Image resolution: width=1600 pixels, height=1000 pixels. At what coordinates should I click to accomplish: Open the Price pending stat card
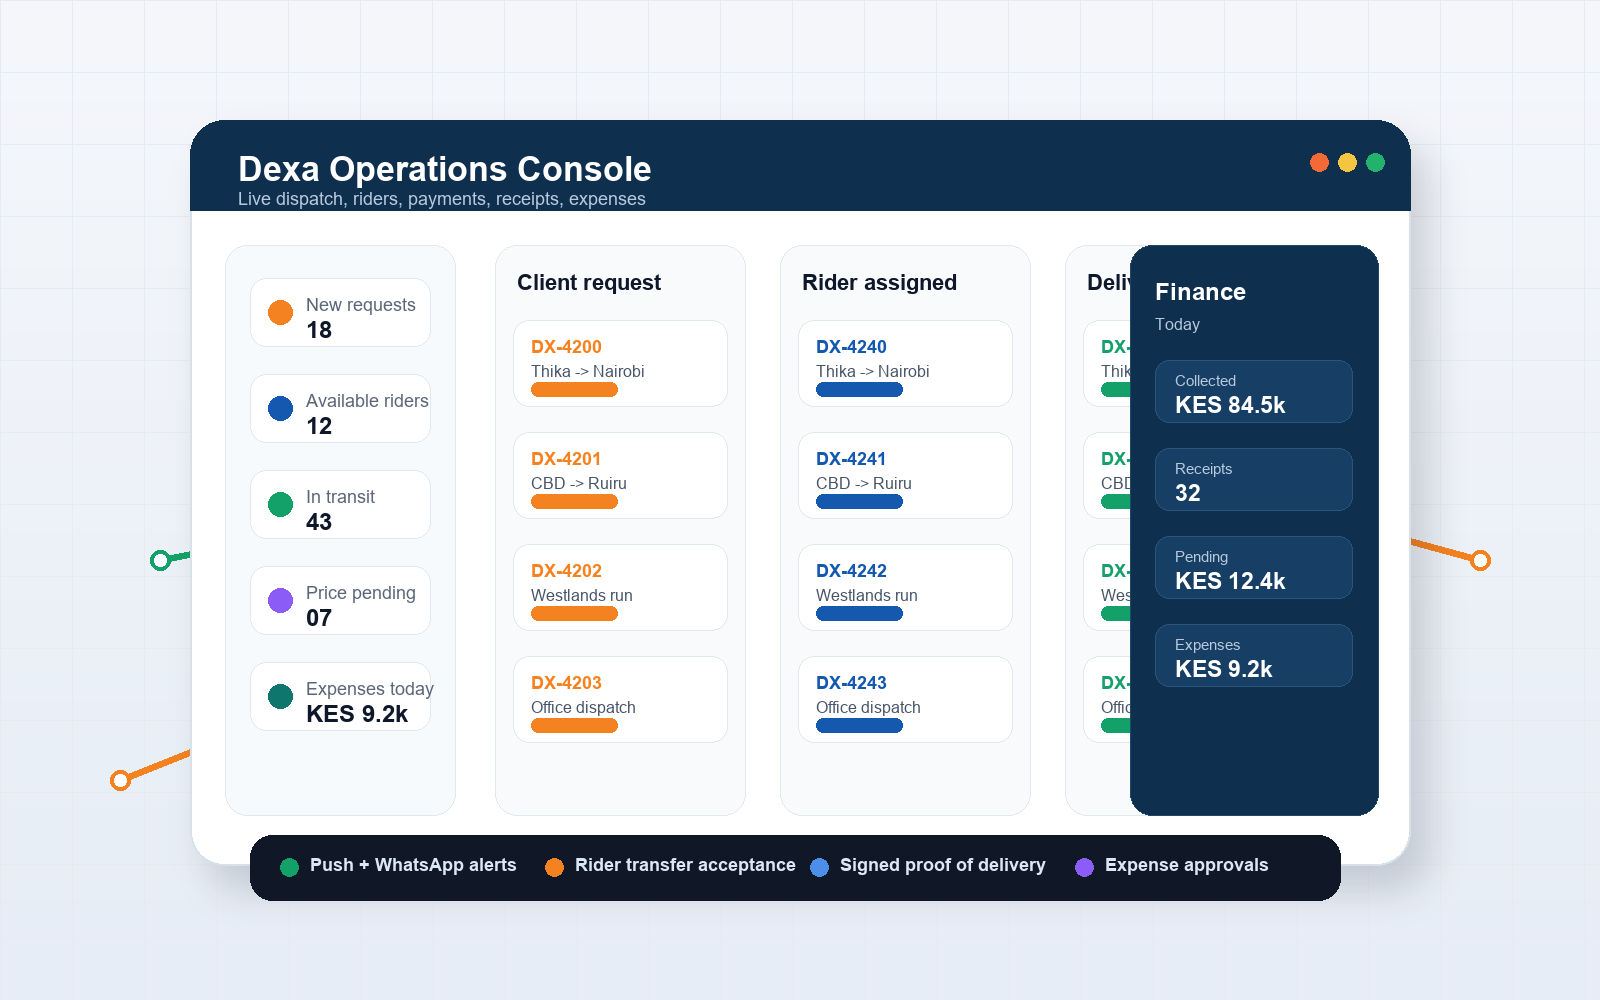(340, 600)
